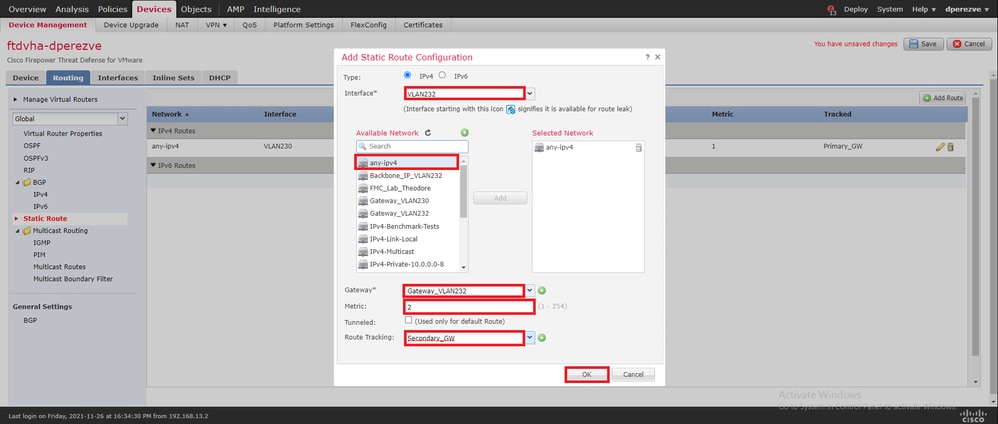The width and height of the screenshot is (998, 424).
Task: Open Platform Settings tab
Action: (304, 25)
